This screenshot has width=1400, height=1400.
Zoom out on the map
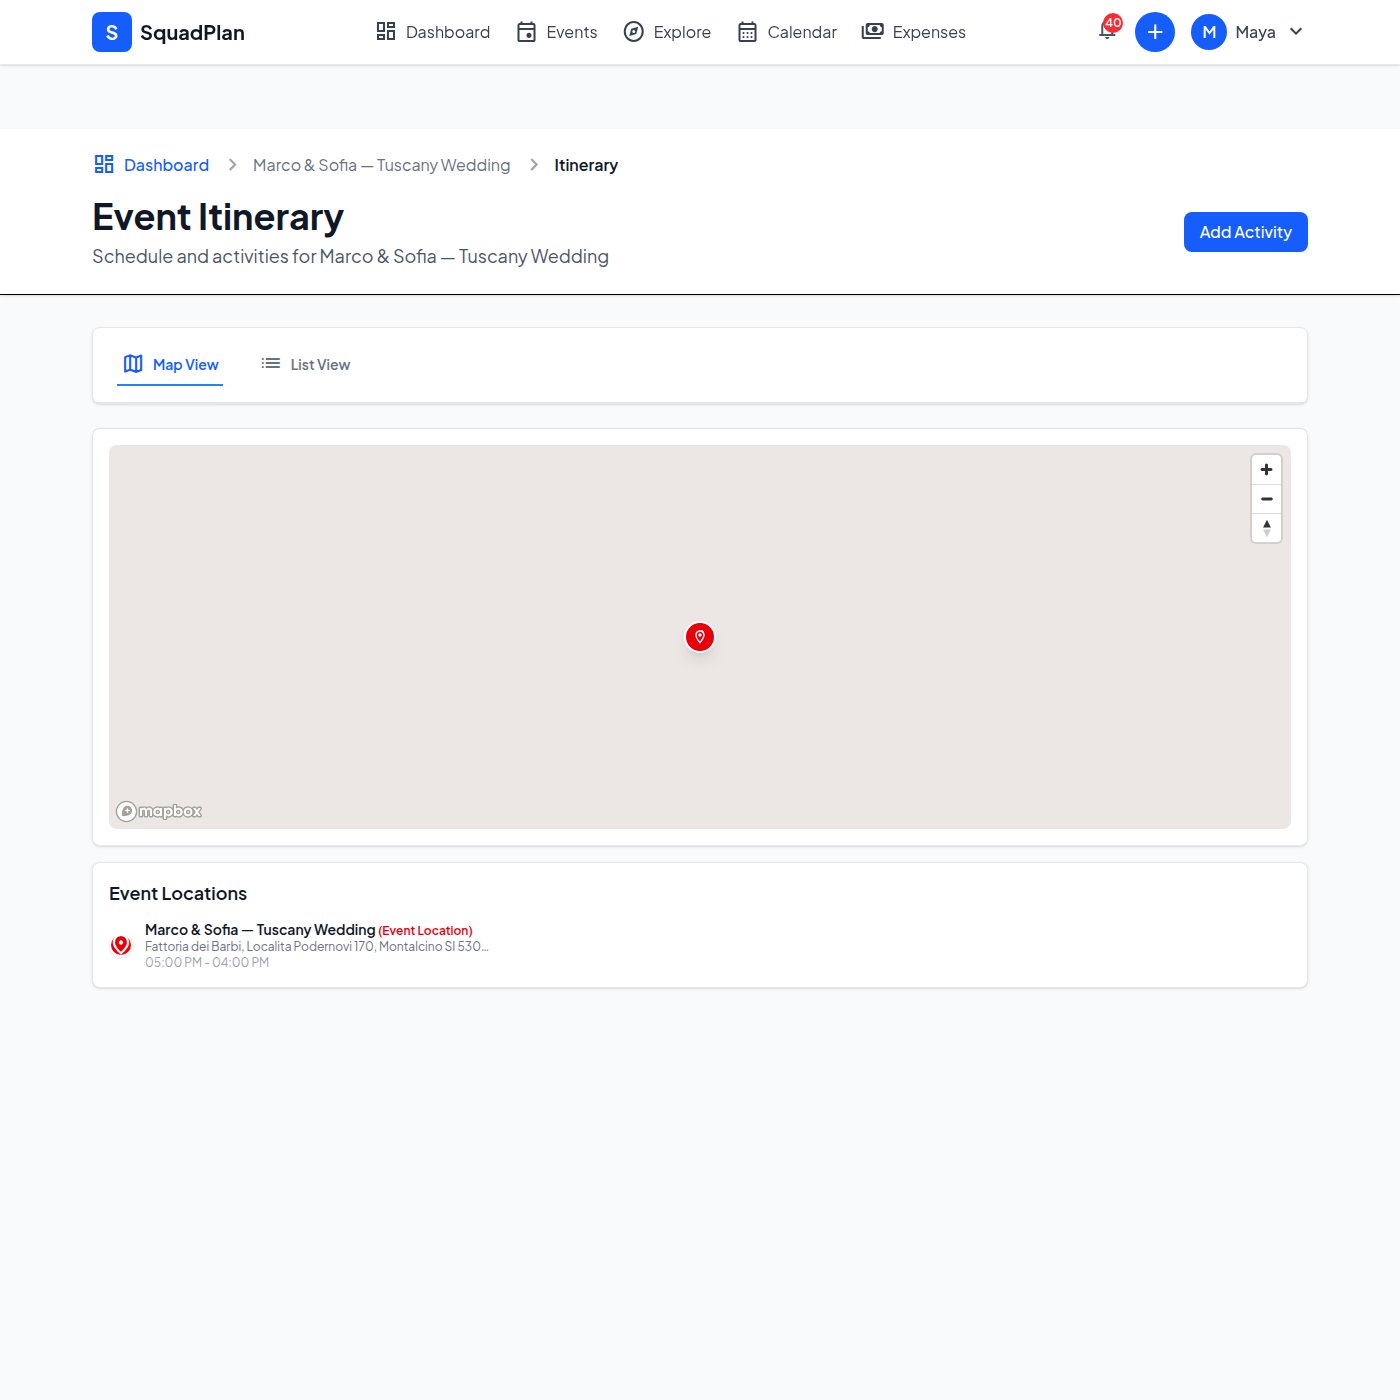pos(1266,499)
